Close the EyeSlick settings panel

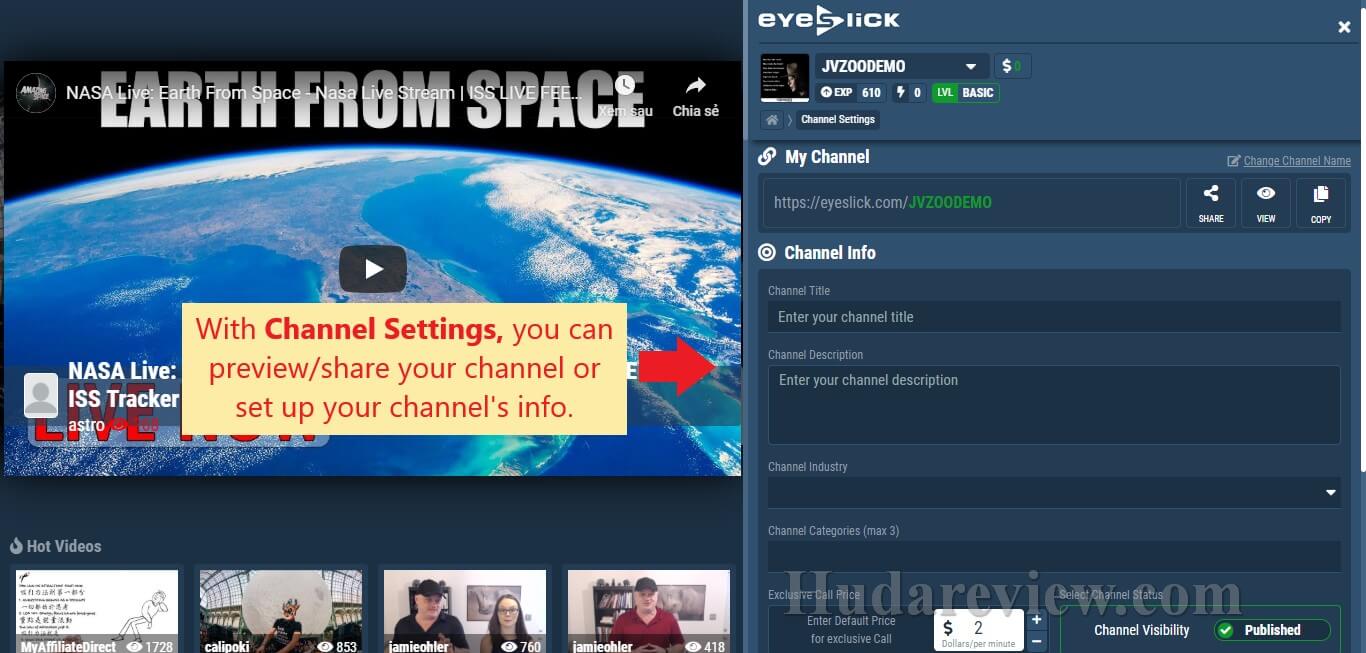(1344, 27)
